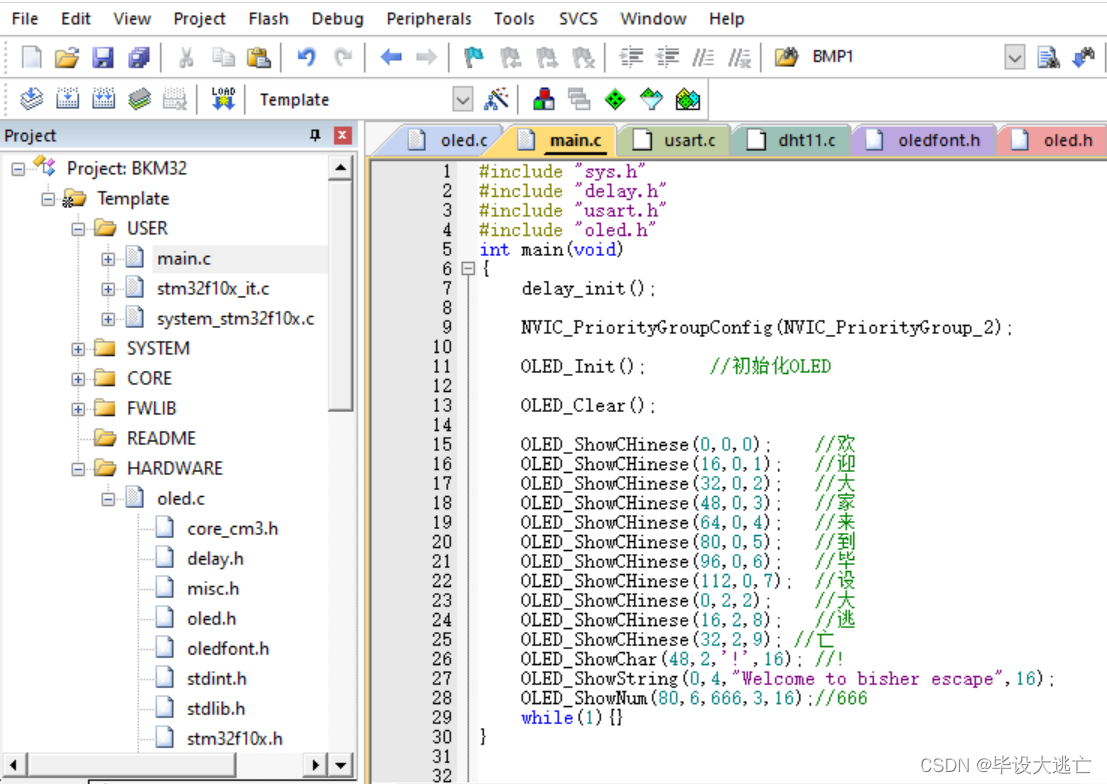Expand main.c file dependencies in tree
The image size is (1107, 784).
107,259
